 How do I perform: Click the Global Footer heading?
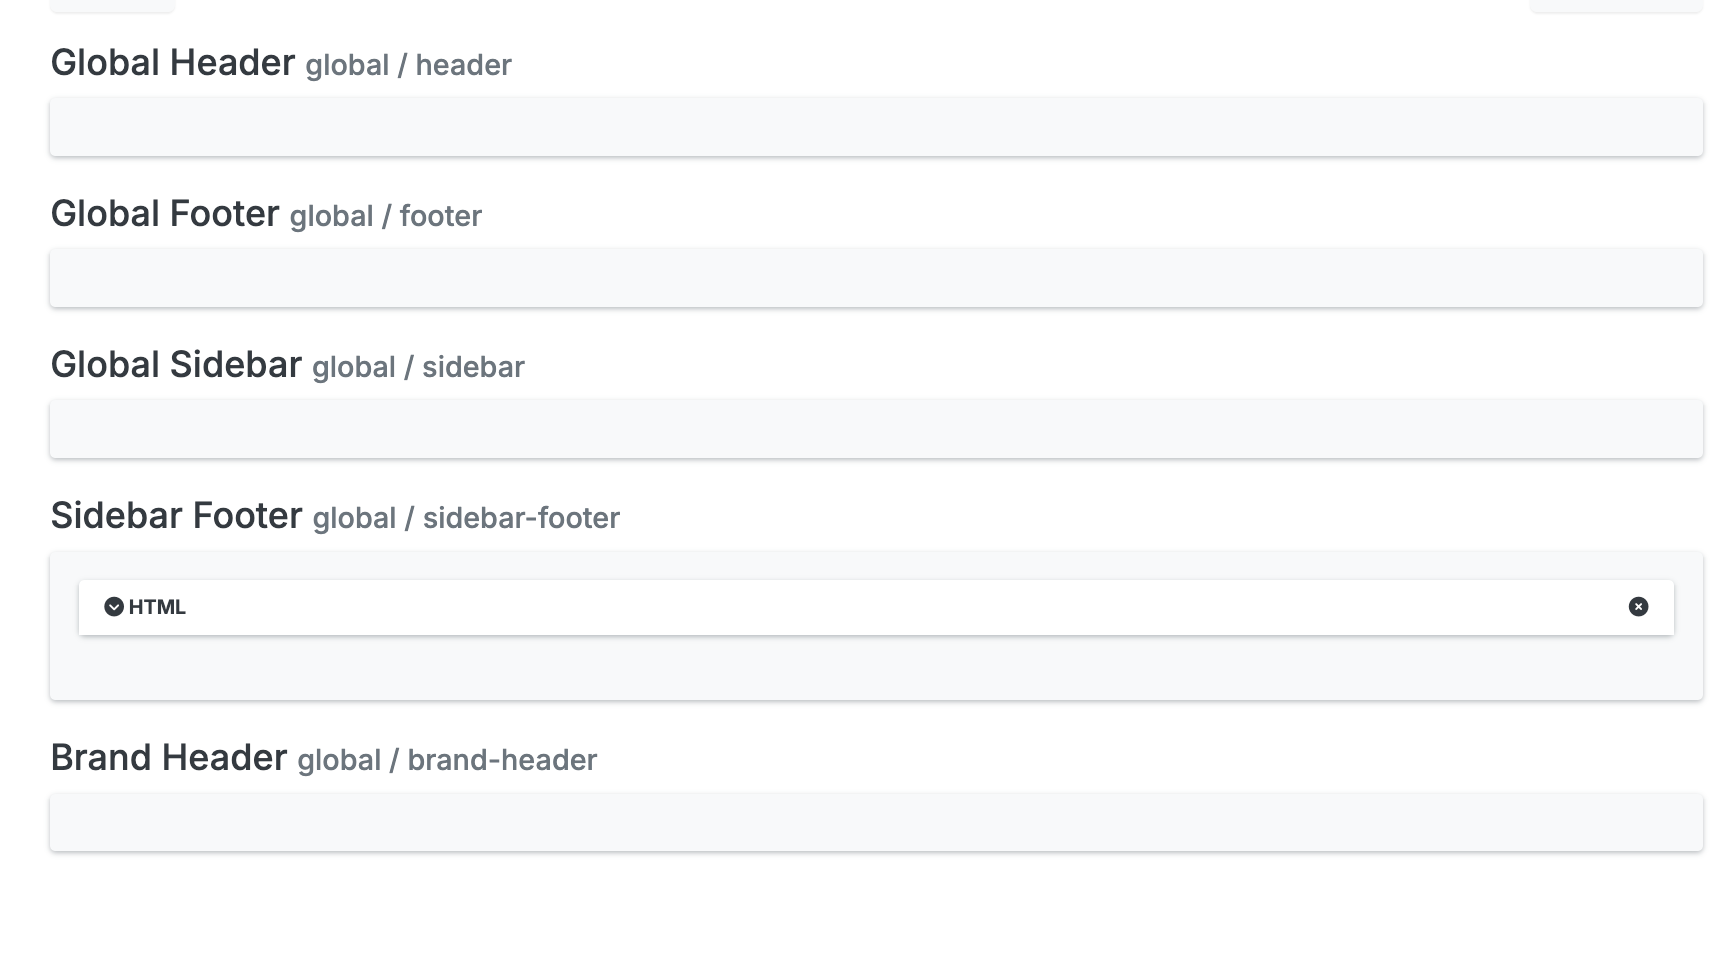click(165, 213)
